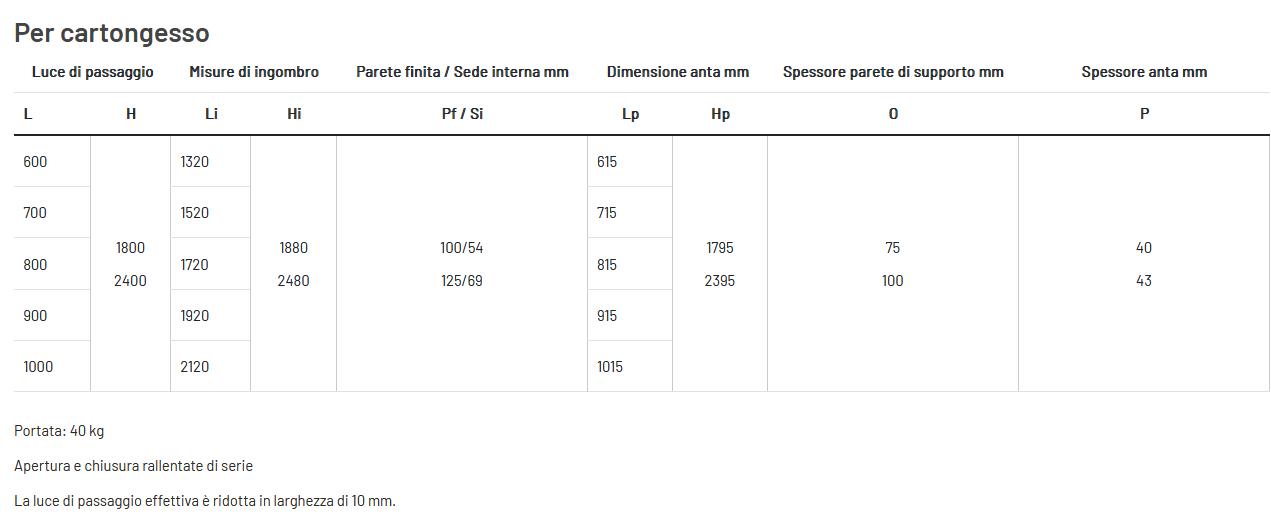
Task: Click the Li value 2120 cell
Action: 210,366
